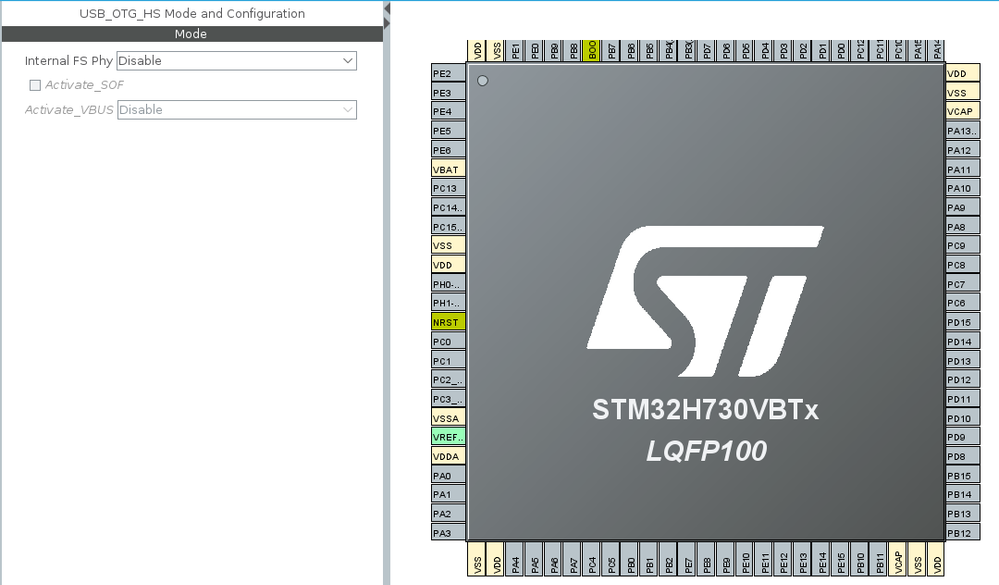This screenshot has height=585, width=999.
Task: Tick the Activate_SOF checkbox
Action: [x=35, y=85]
